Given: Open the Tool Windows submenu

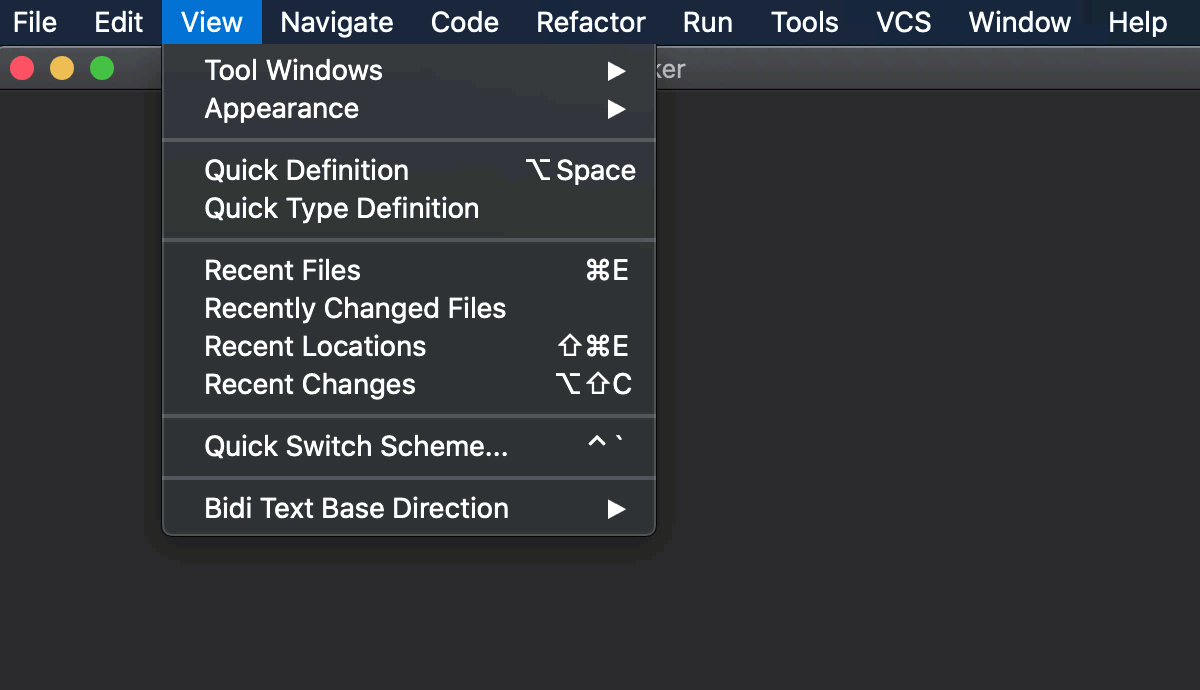Looking at the screenshot, I should click(x=293, y=70).
